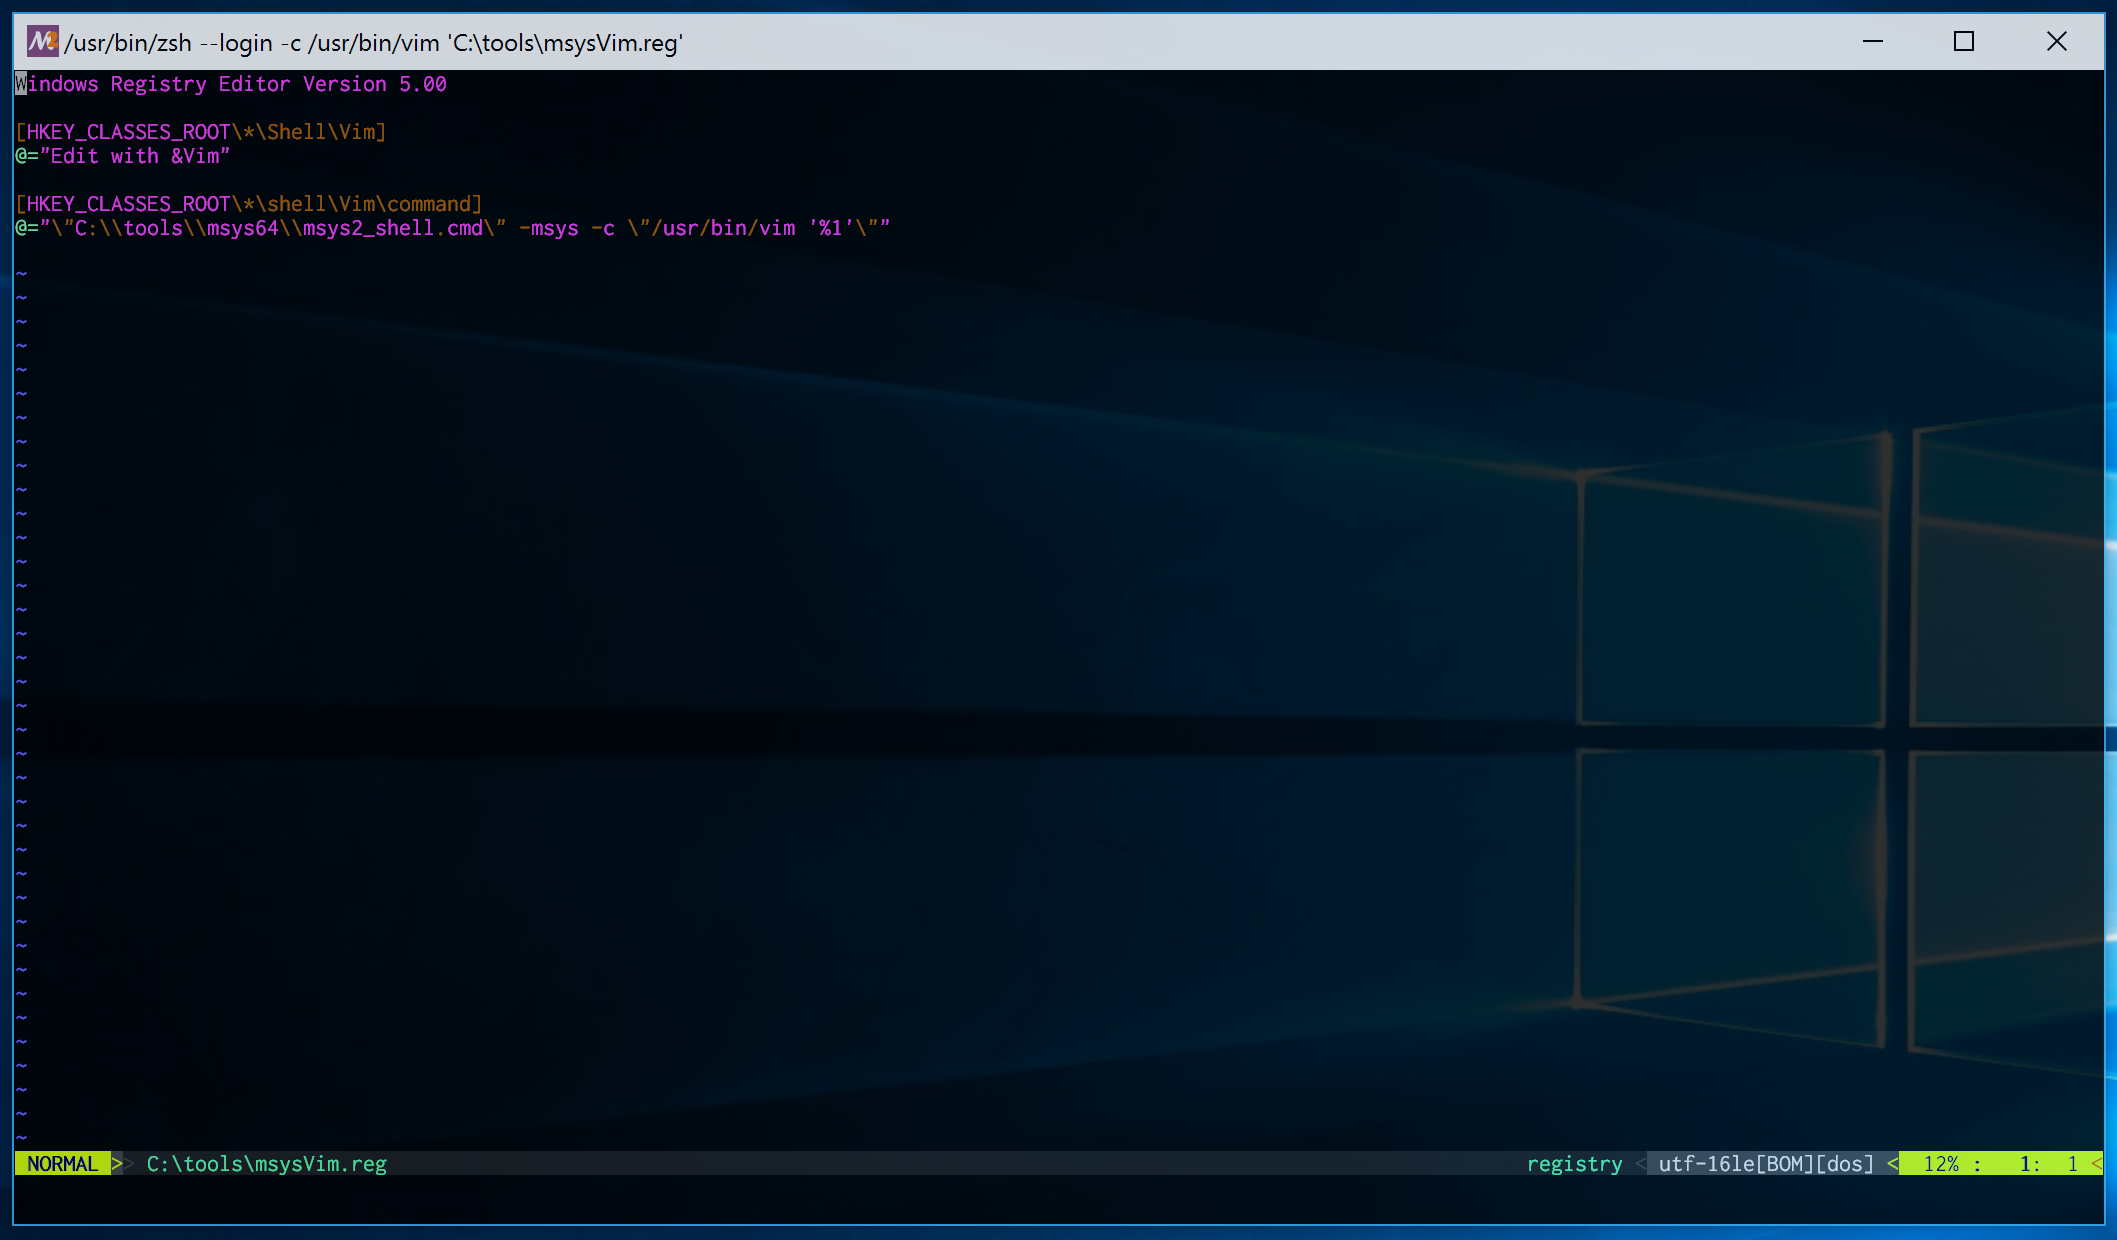
Task: Minimize the Vim terminal window
Action: pos(1873,42)
